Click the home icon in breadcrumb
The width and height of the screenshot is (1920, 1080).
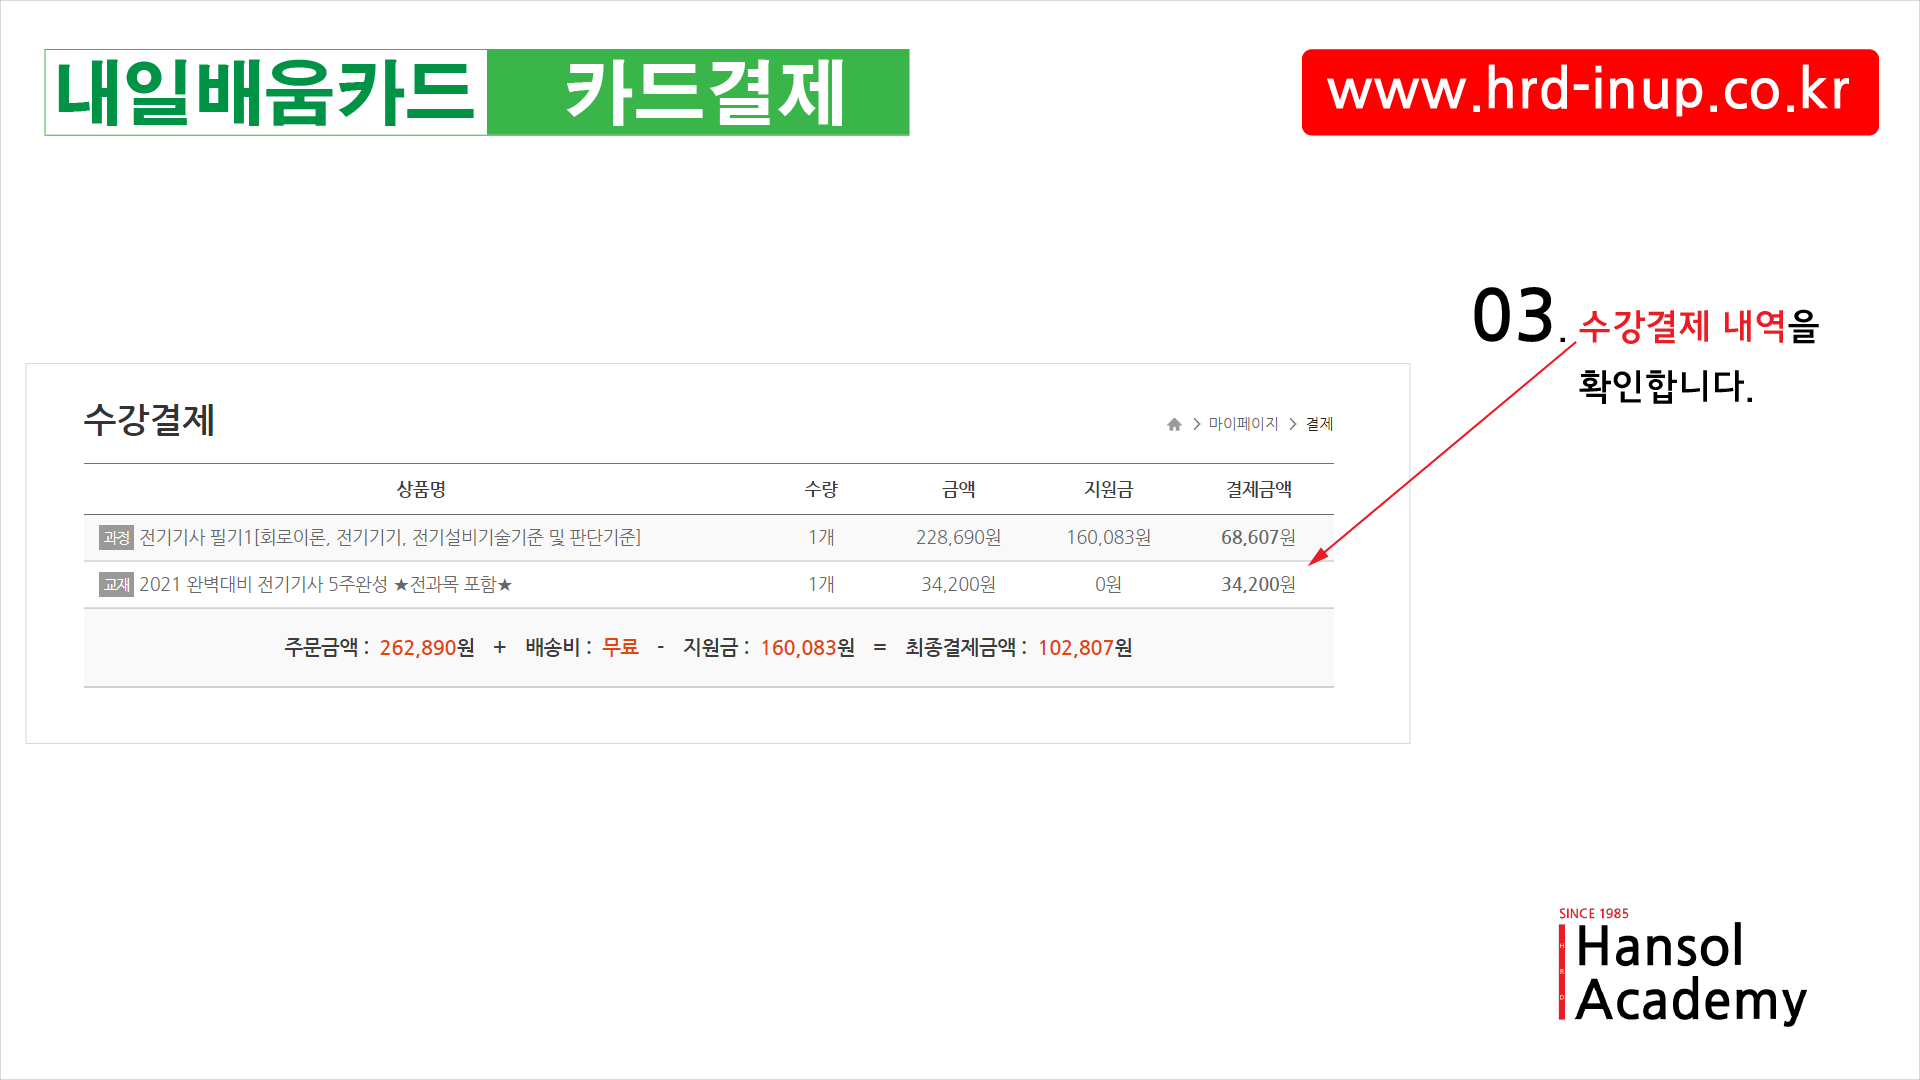pyautogui.click(x=1174, y=424)
